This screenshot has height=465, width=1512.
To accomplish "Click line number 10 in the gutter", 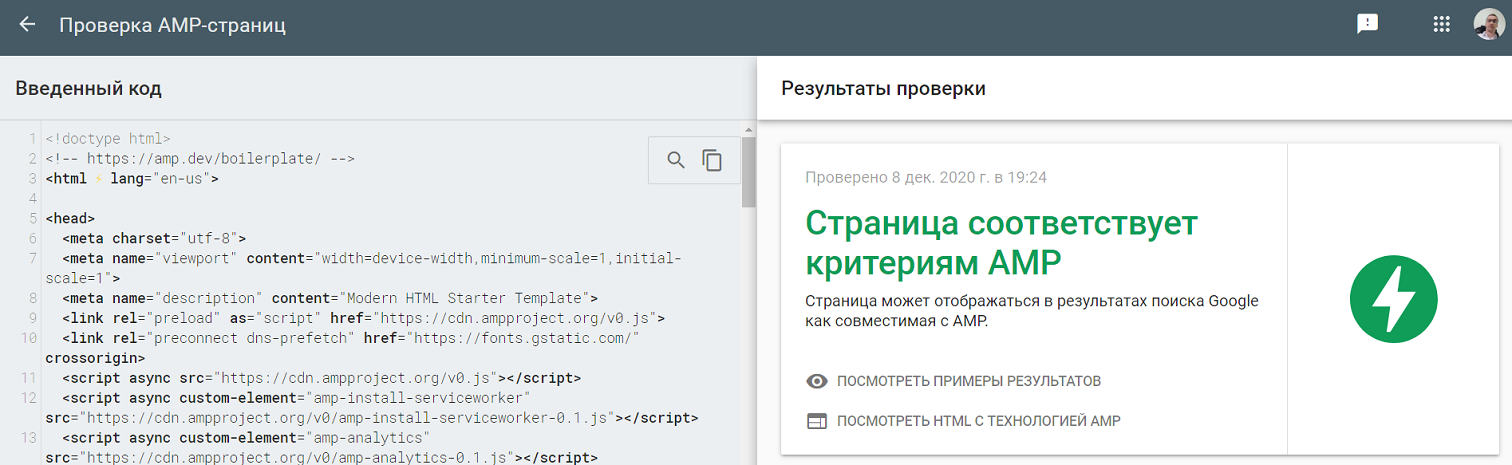I will (29, 338).
